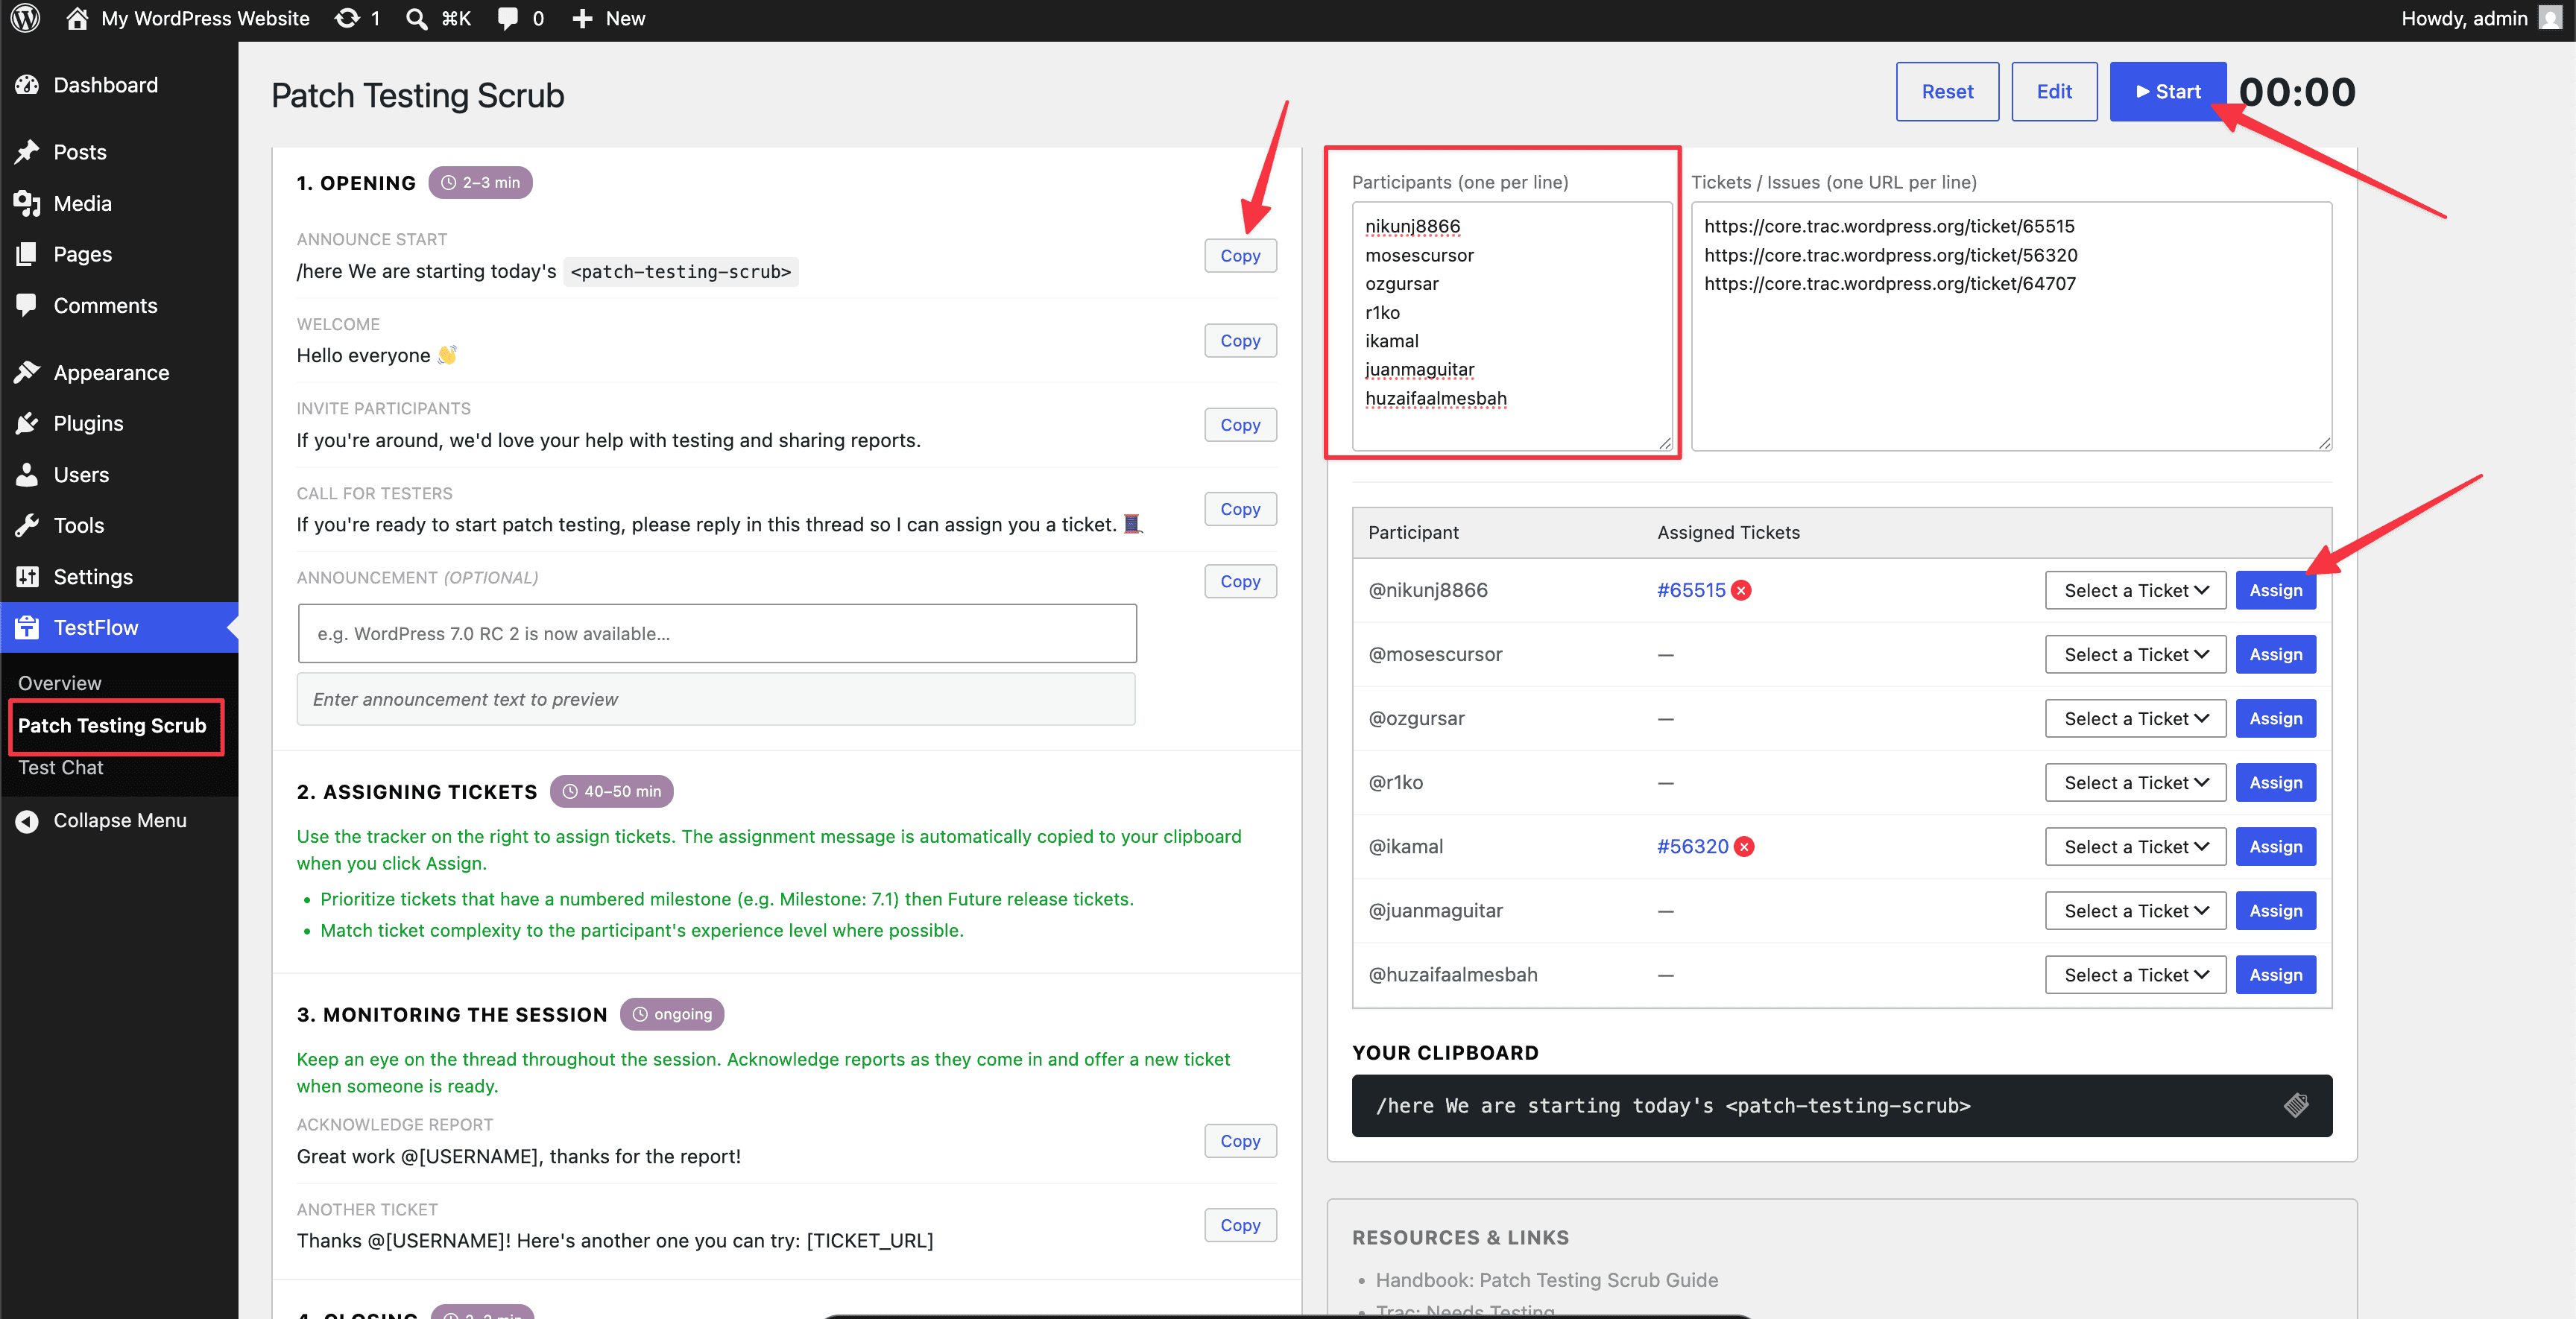Remove ticket #65515 with the red x

point(1741,590)
